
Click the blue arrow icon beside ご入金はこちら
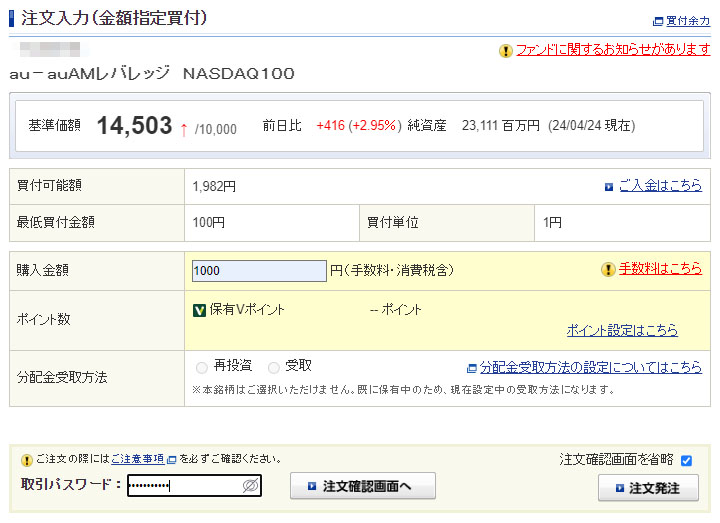609,186
